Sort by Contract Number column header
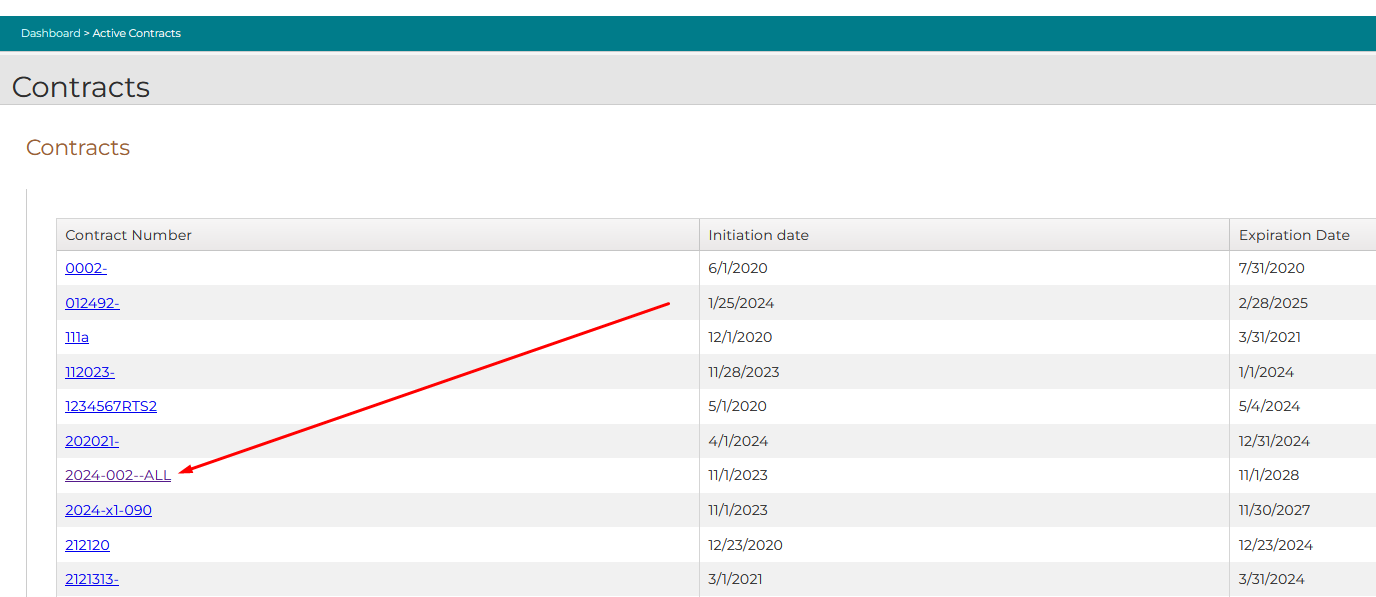Image resolution: width=1376 pixels, height=597 pixels. pos(128,235)
